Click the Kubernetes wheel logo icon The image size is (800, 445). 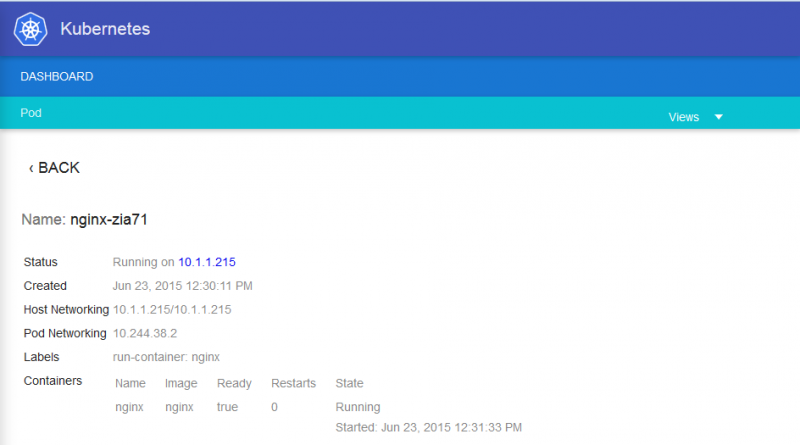(31, 29)
